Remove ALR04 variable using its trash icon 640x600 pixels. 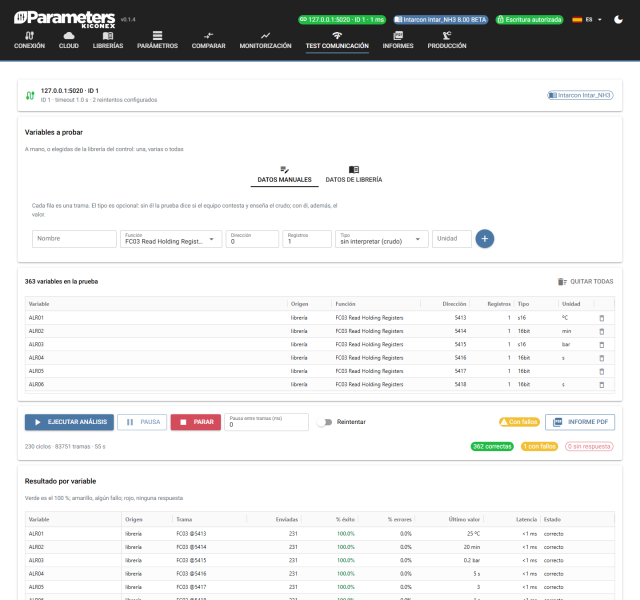click(x=601, y=358)
